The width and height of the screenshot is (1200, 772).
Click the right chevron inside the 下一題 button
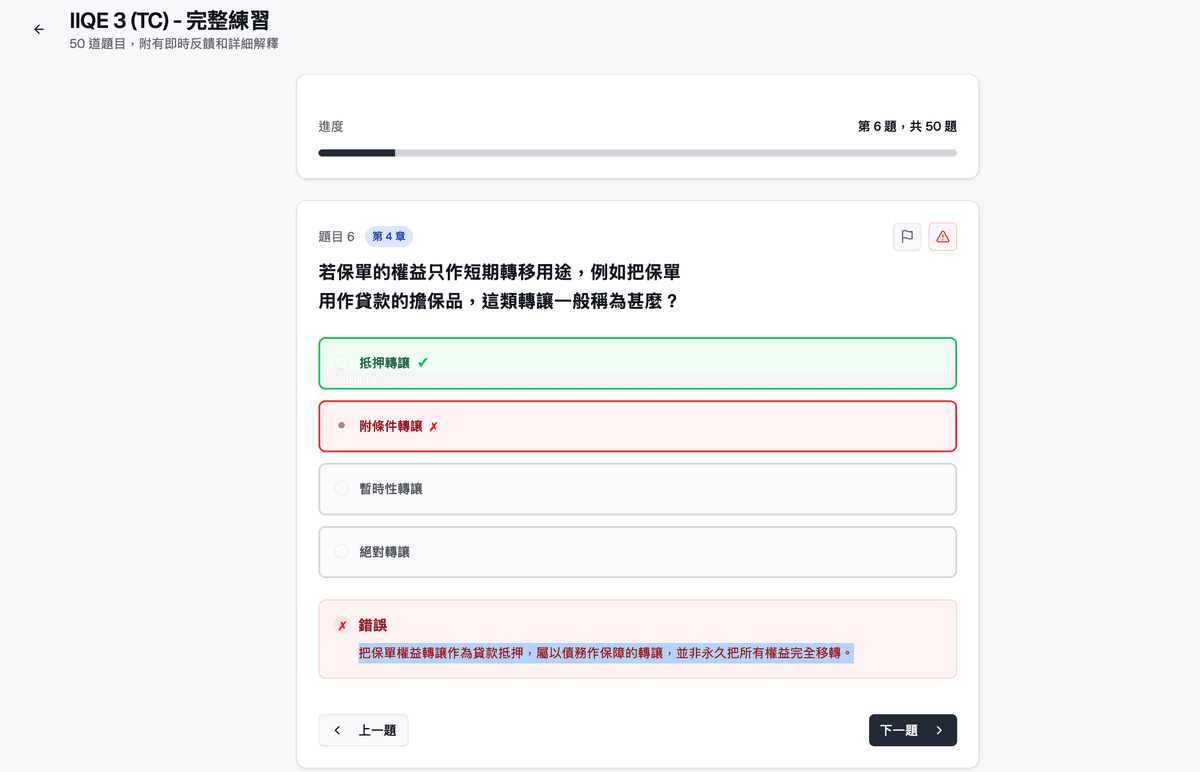939,730
